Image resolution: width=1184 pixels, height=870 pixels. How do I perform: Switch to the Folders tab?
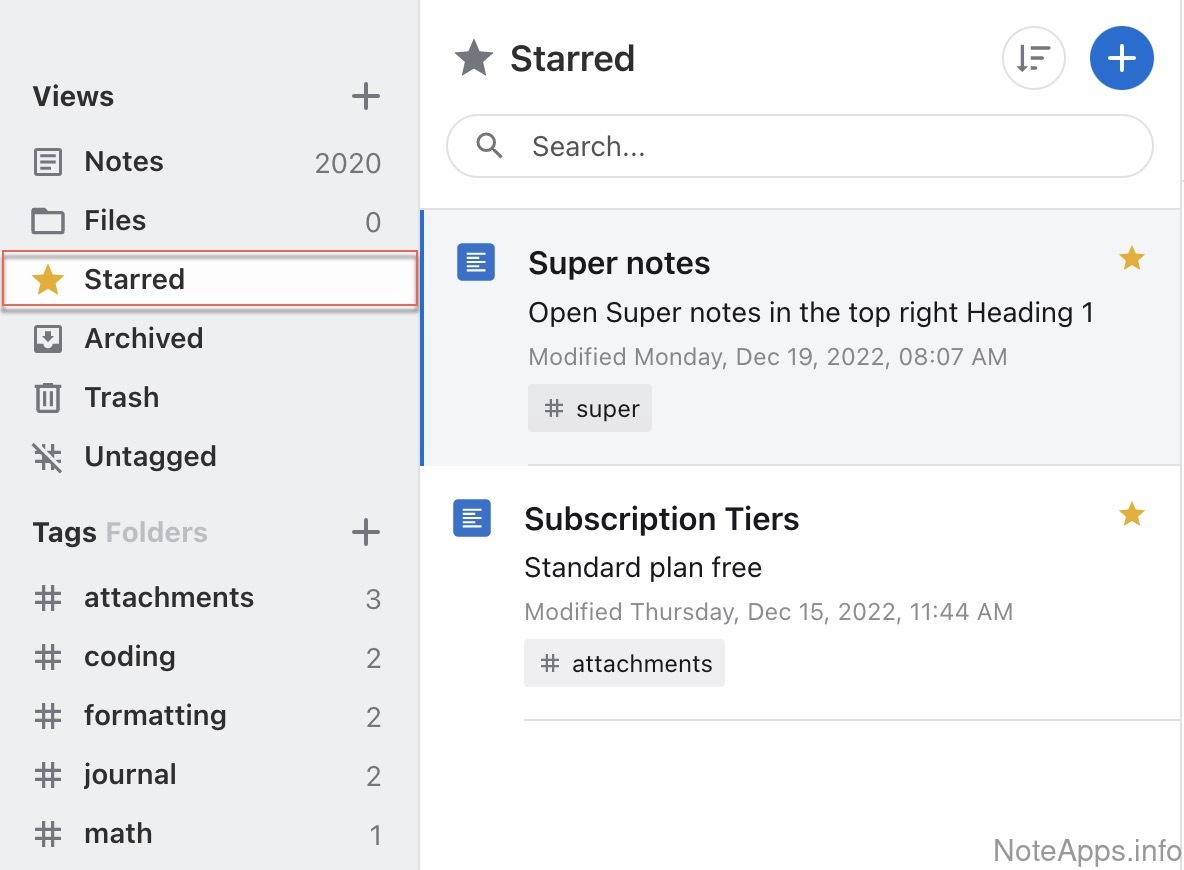tap(157, 532)
